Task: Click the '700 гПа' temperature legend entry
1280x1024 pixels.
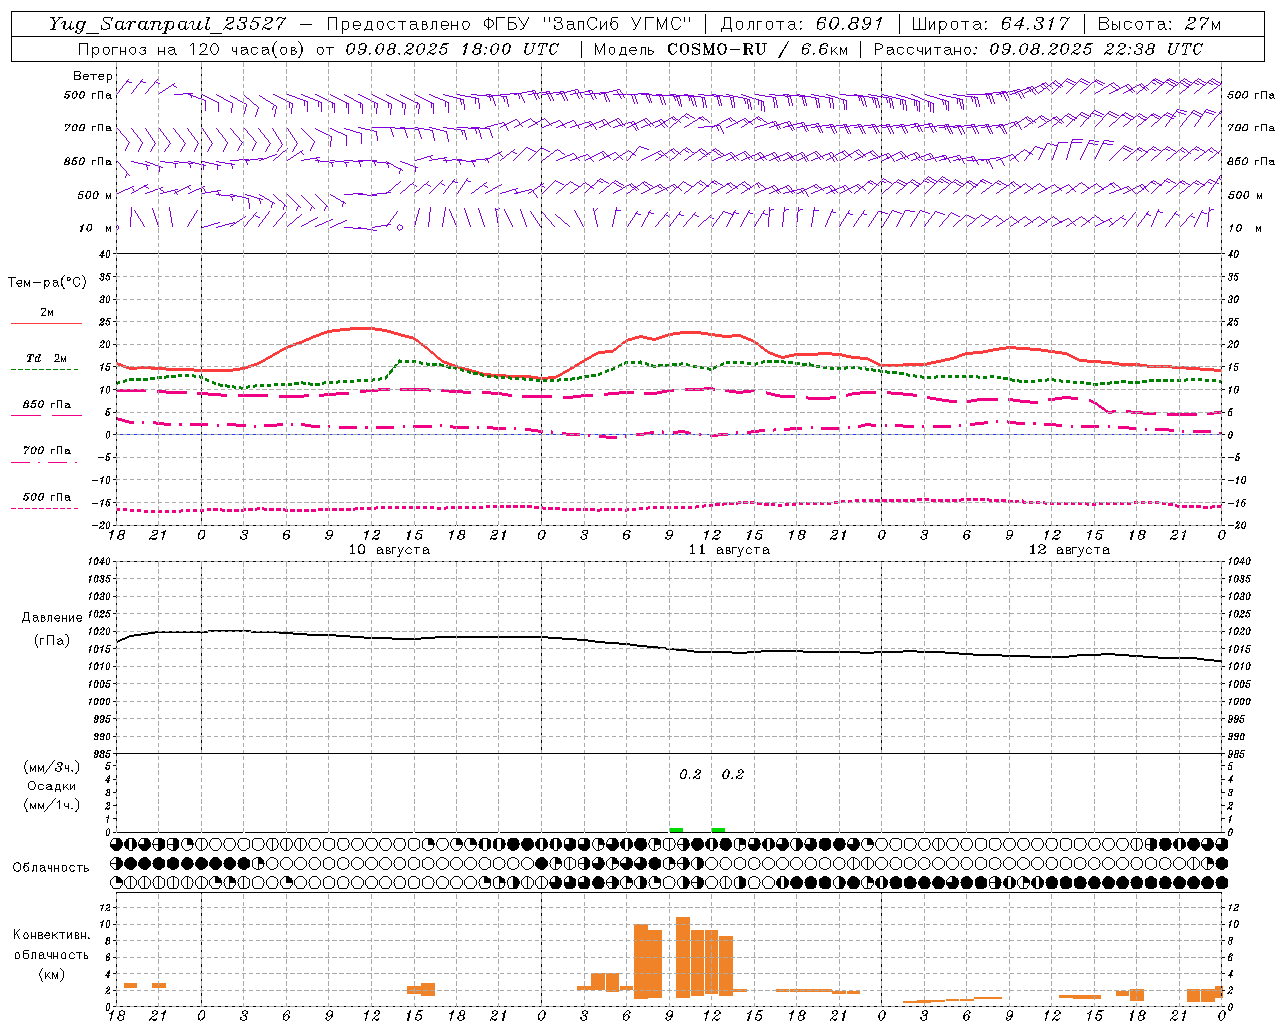Action: (x=47, y=451)
